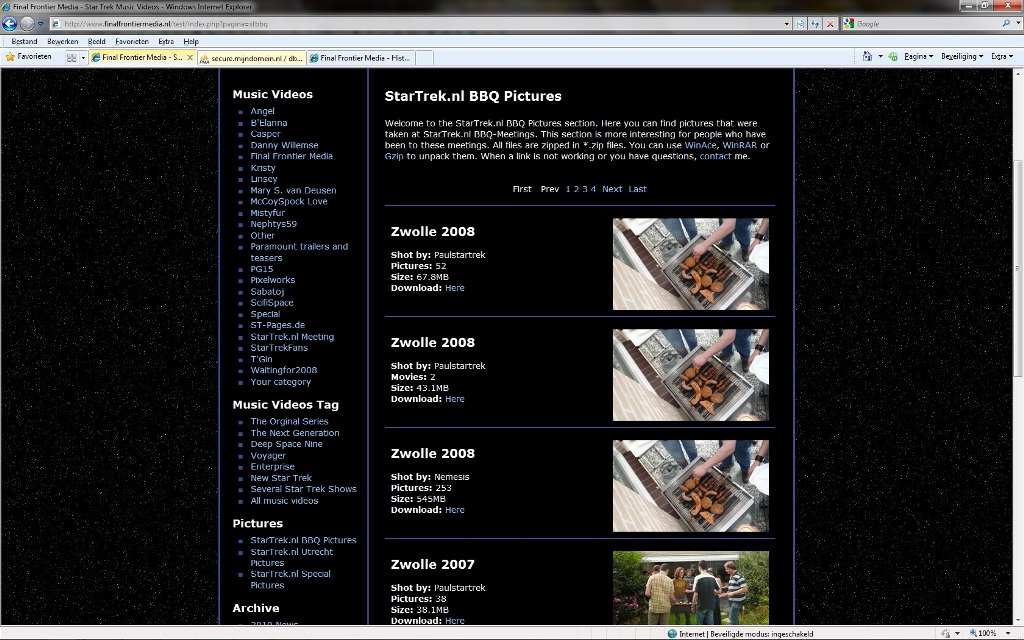Go to pagination page 2
Image resolution: width=1024 pixels, height=640 pixels.
[x=576, y=189]
